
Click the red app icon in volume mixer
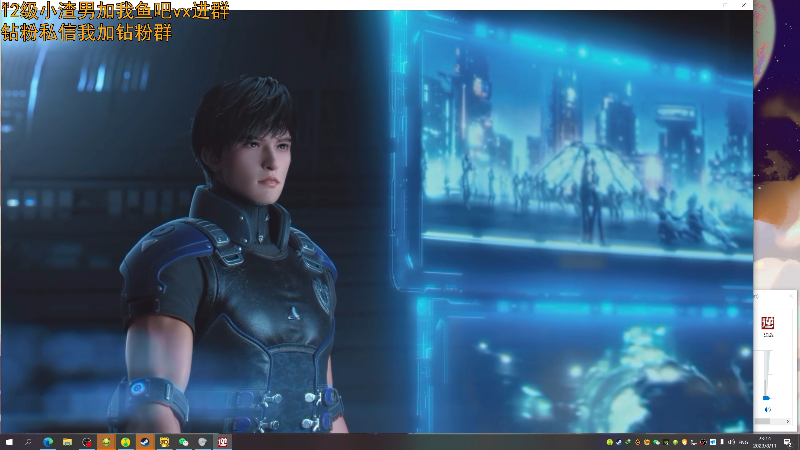pyautogui.click(x=768, y=322)
